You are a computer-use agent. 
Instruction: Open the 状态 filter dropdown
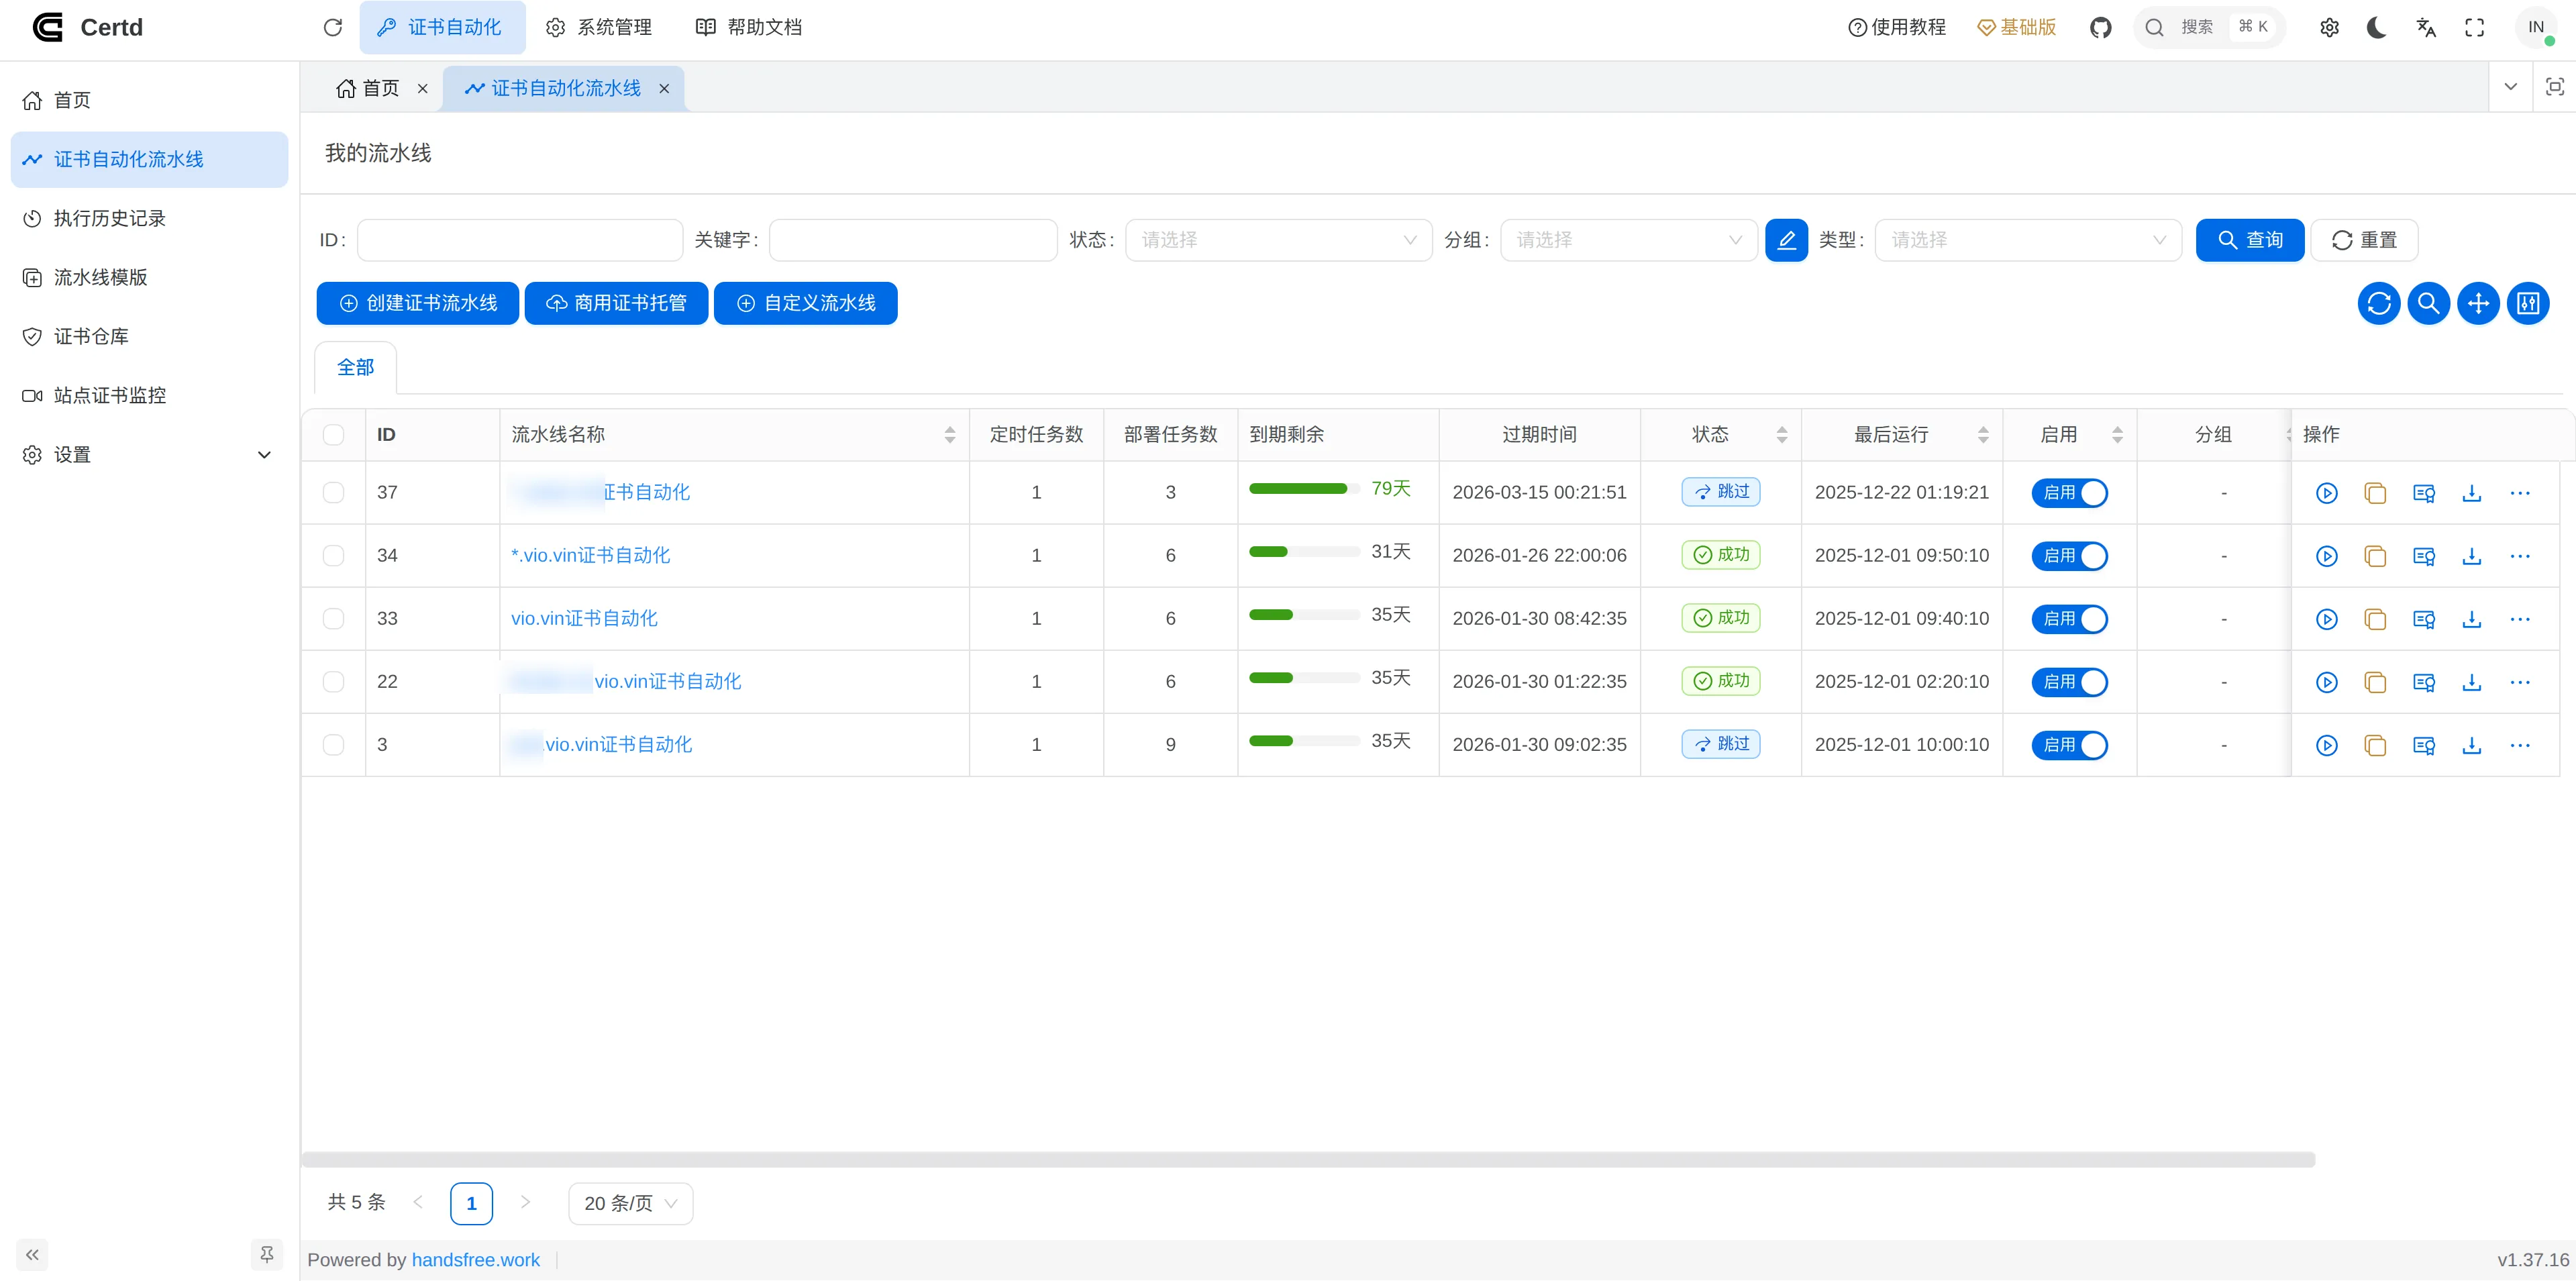coord(1278,240)
